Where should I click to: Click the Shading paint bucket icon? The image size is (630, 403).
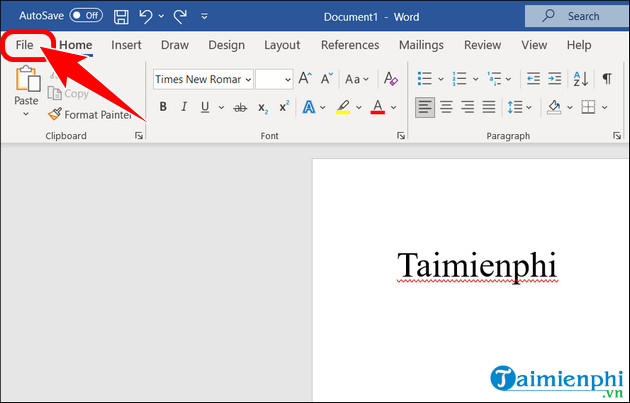(x=554, y=107)
